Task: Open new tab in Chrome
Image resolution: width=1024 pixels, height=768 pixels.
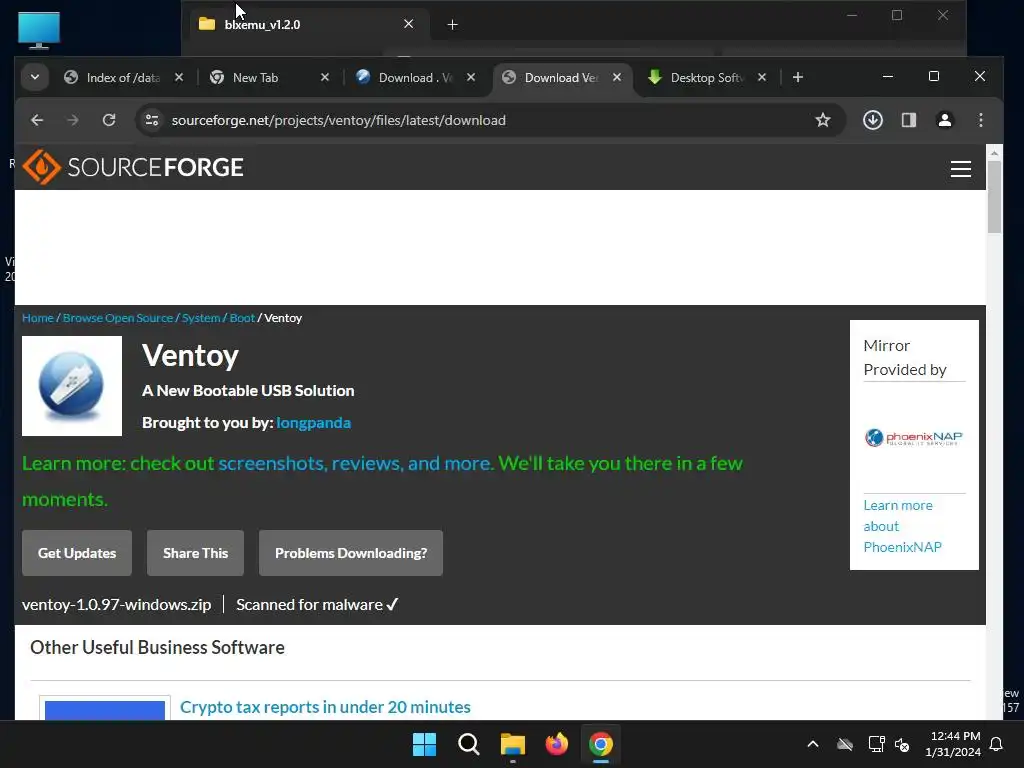Action: (797, 77)
